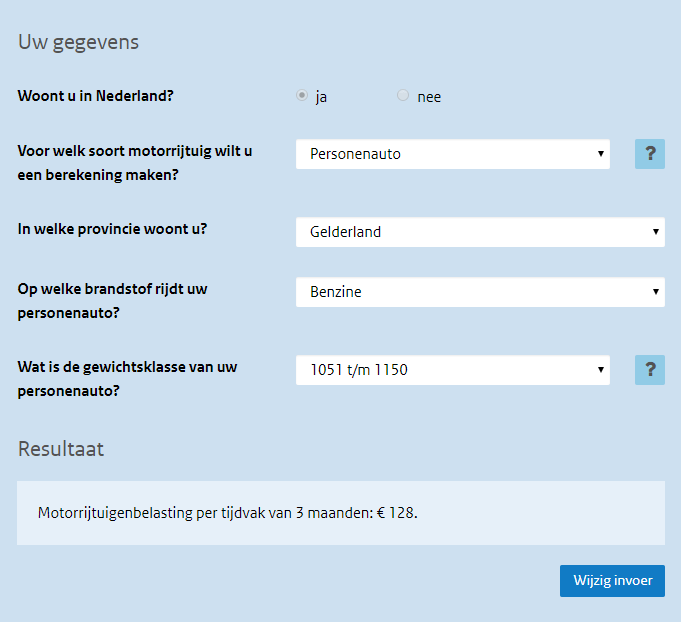Open help for gewichtsklasse question
Screen dimensions: 681x622
(x=650, y=370)
